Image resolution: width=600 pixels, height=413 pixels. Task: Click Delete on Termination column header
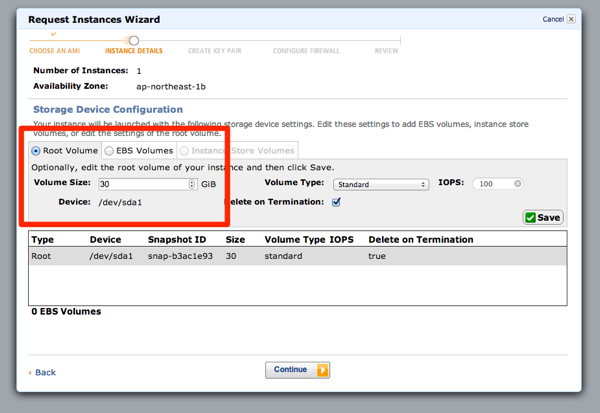[x=421, y=240]
